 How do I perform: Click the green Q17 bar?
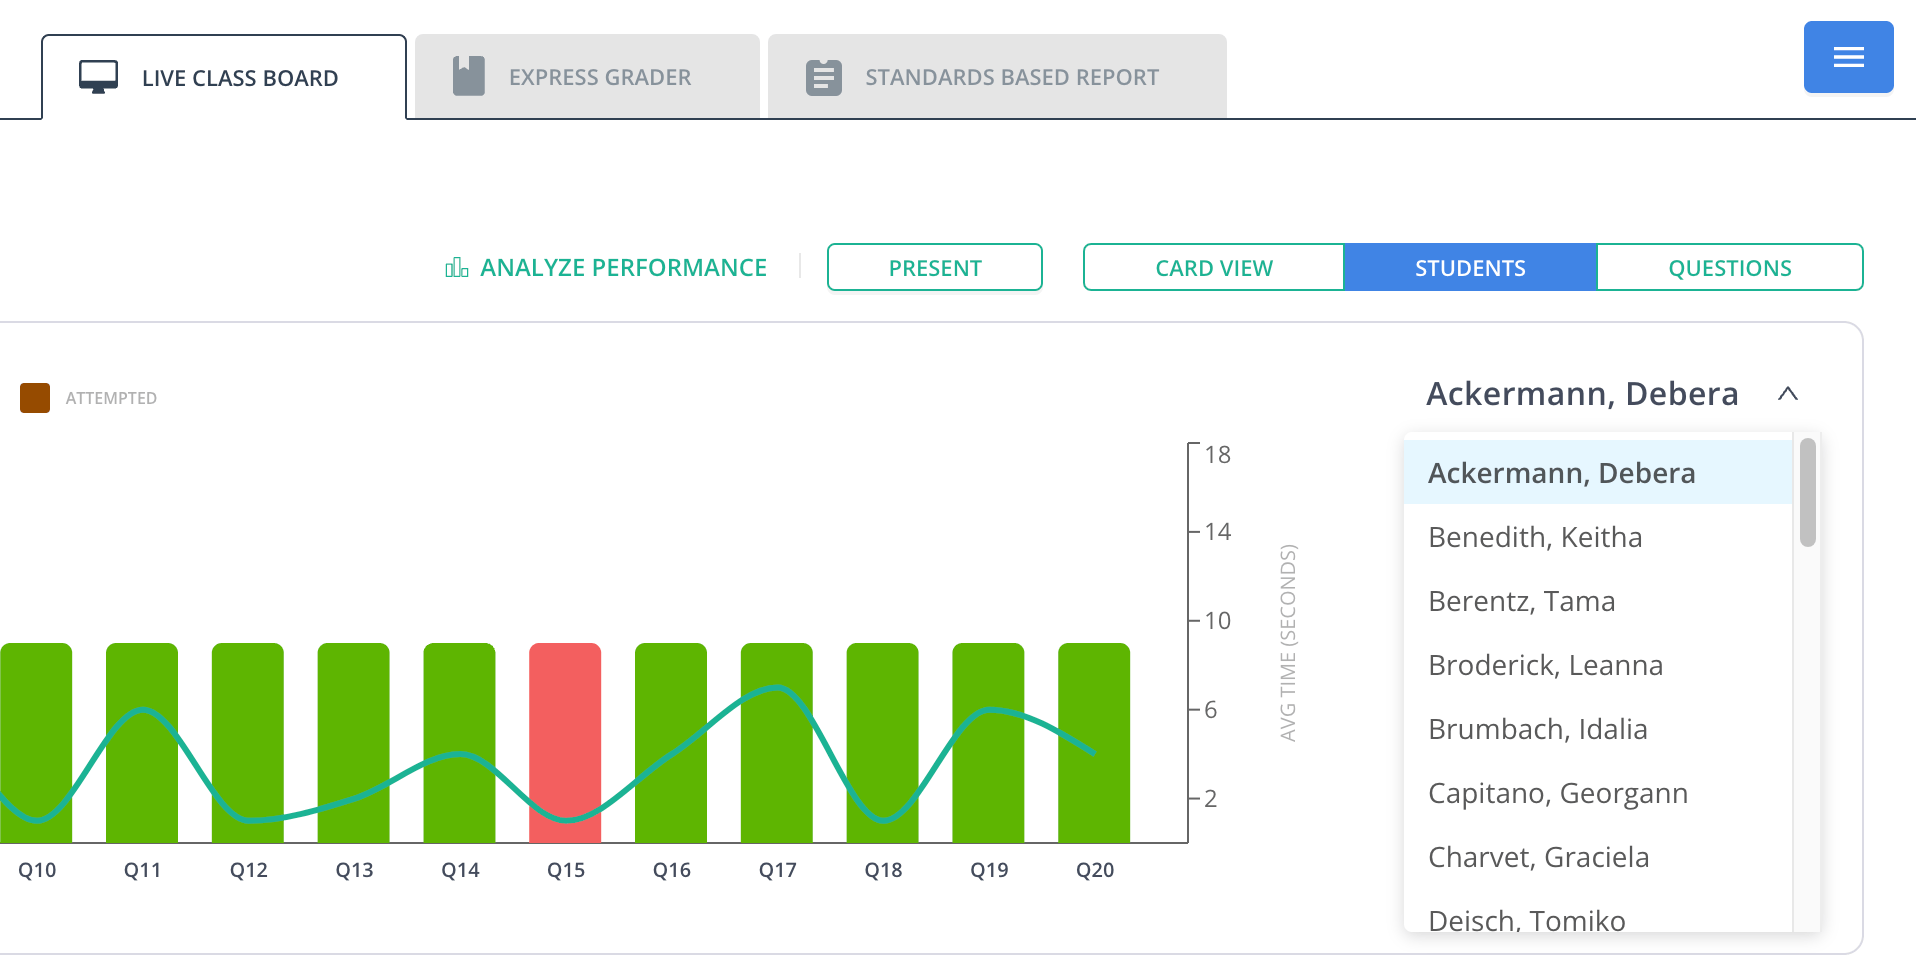(x=777, y=743)
